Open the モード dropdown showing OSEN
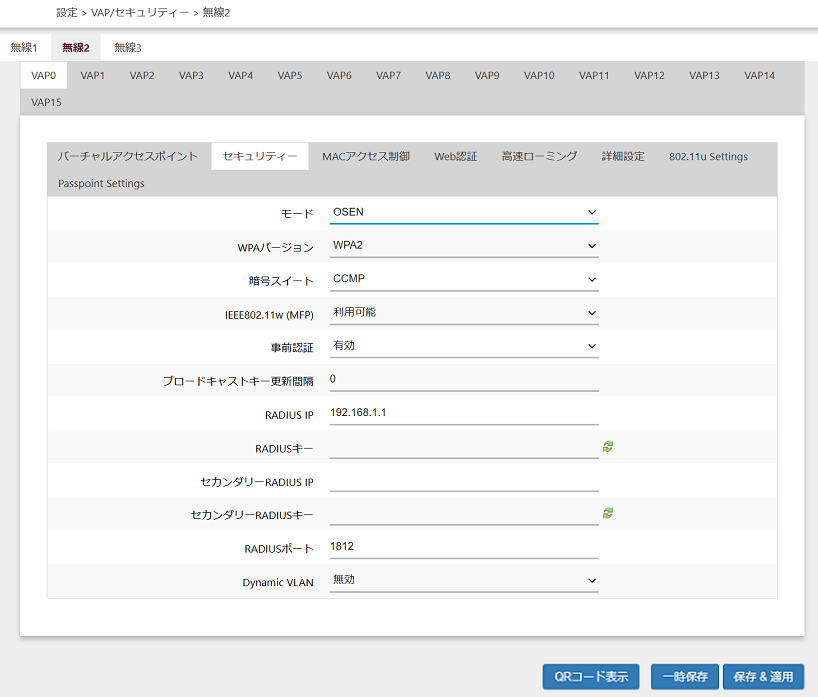Image resolution: width=818 pixels, height=697 pixels. (x=463, y=212)
